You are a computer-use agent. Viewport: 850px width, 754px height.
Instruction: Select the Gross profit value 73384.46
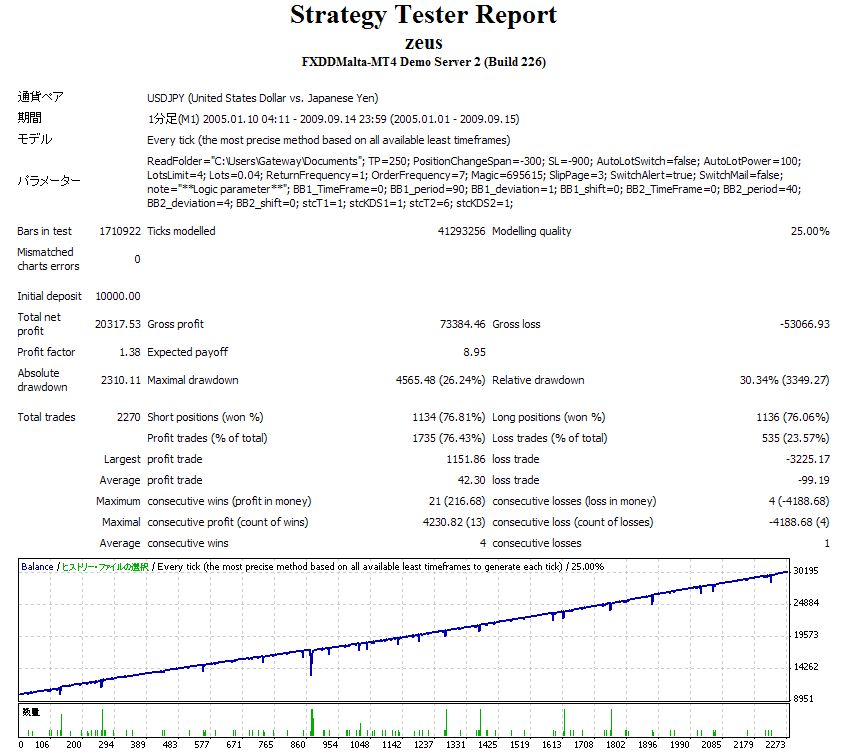pyautogui.click(x=462, y=324)
